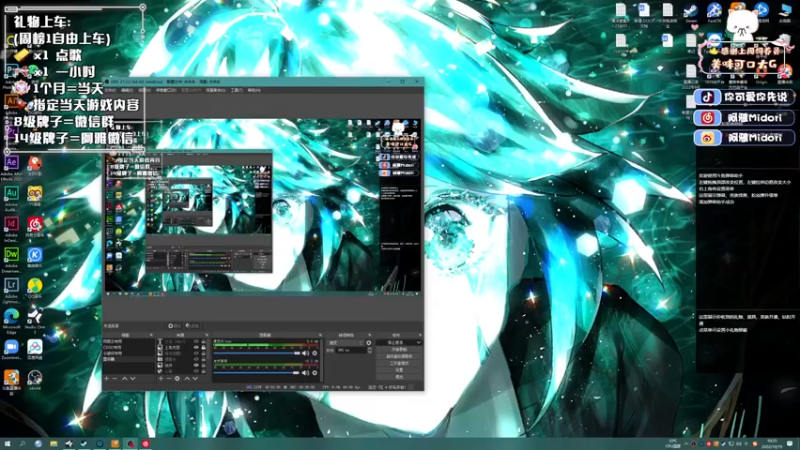Click studio mode button in OBS controls
Screen dimensions: 800x450
[x=399, y=363]
